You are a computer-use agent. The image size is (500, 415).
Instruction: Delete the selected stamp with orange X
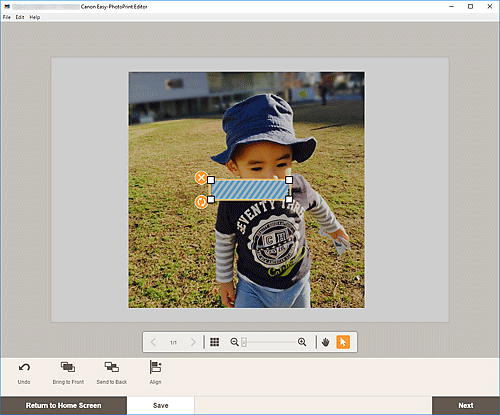pyautogui.click(x=201, y=178)
